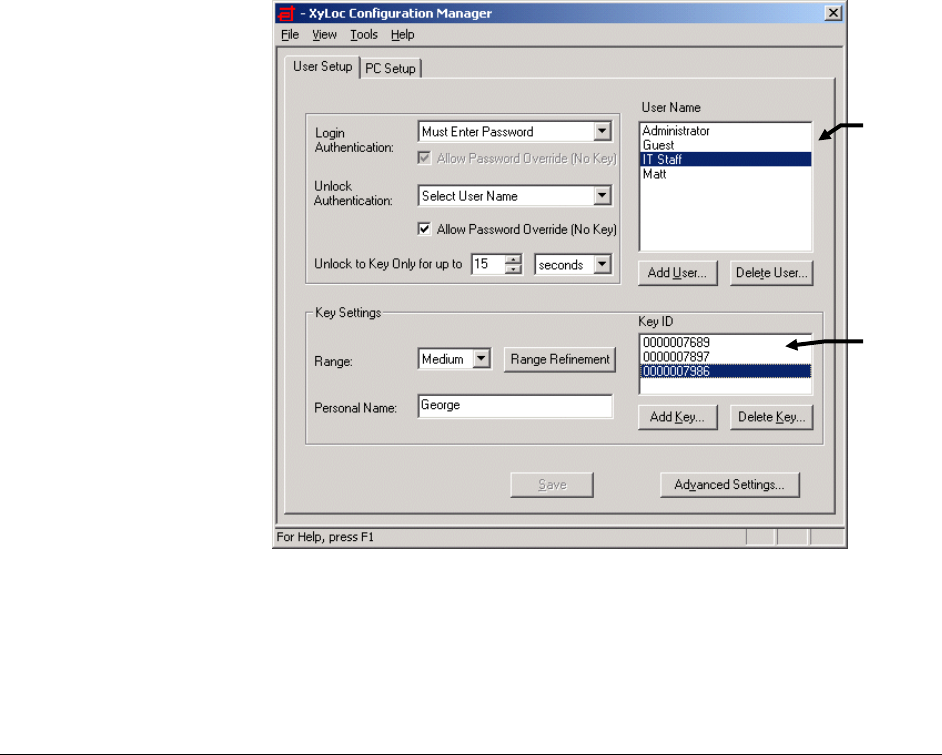Close the XyLoc Configuration Manager window
The image size is (942, 755).
coord(833,13)
